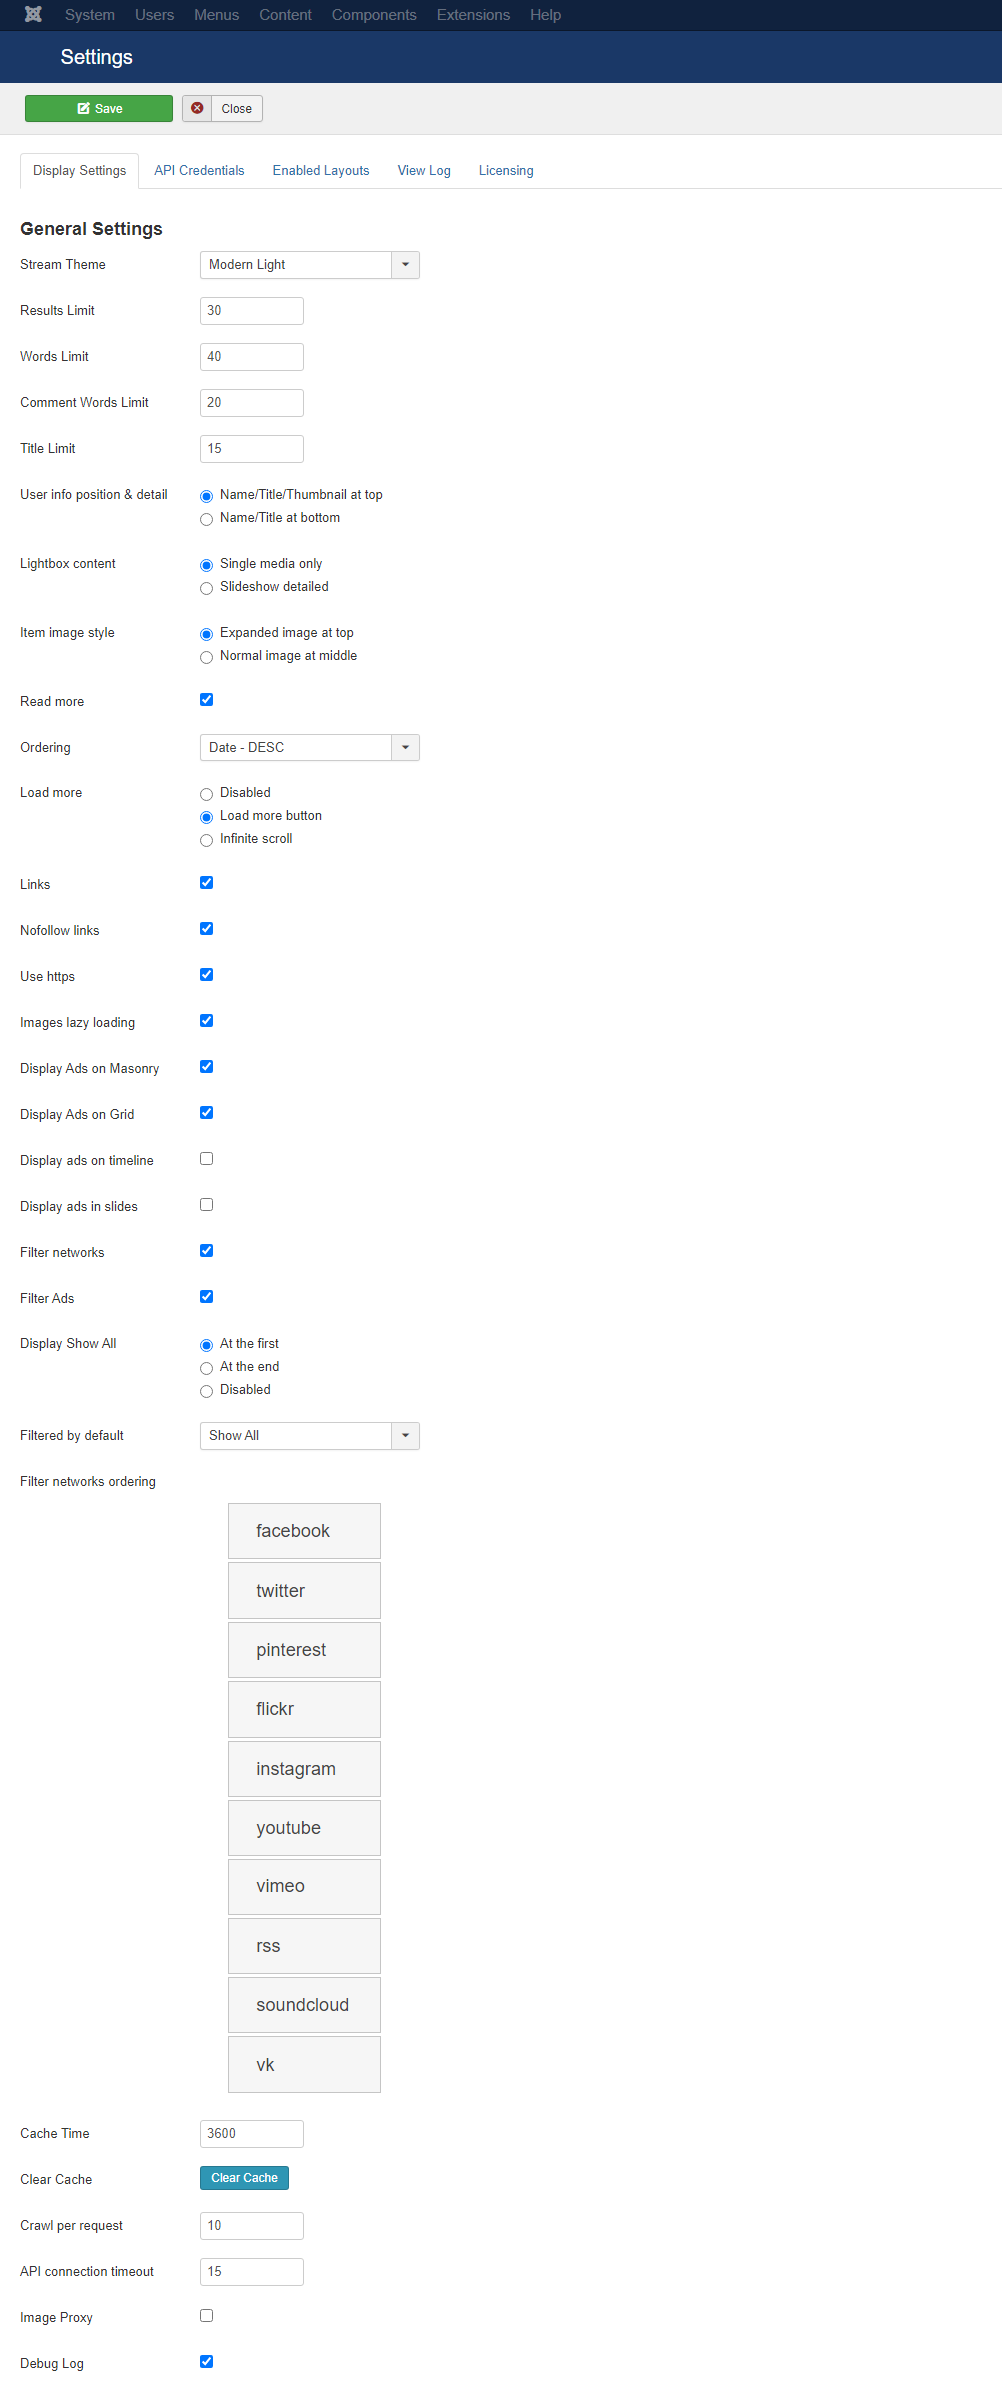1002x2386 pixels.
Task: Select Display Show All At the end
Action: pos(207,1368)
